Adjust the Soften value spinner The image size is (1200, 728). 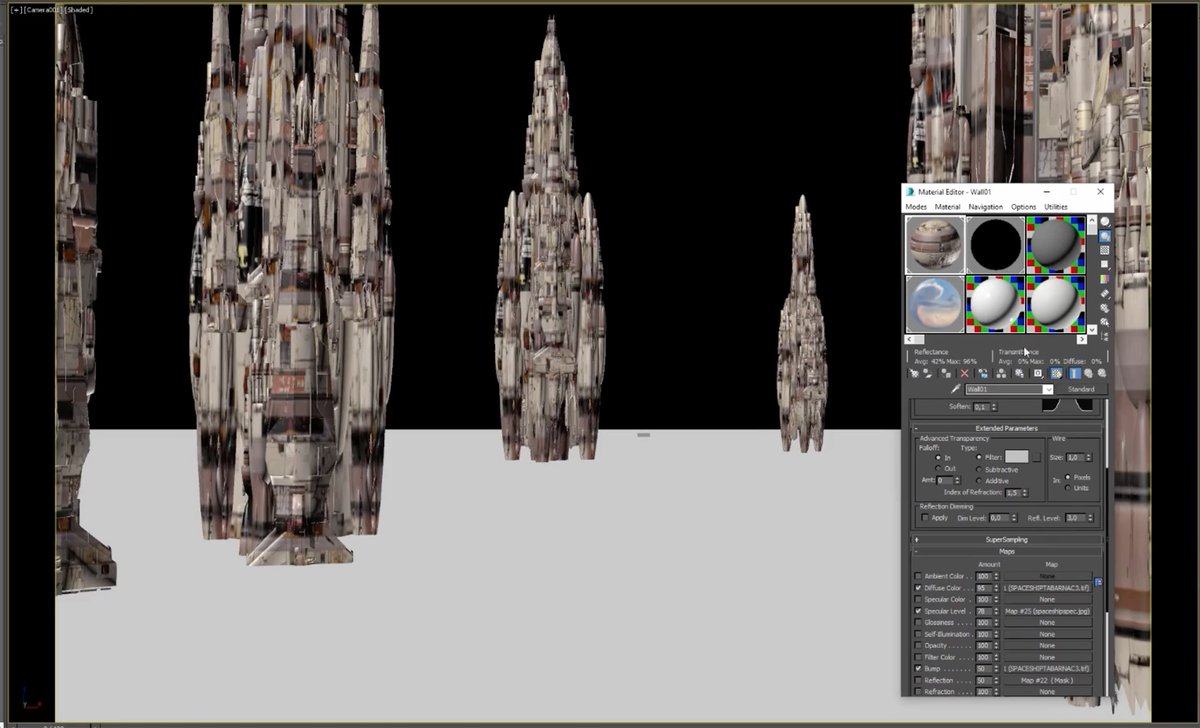pyautogui.click(x=995, y=407)
